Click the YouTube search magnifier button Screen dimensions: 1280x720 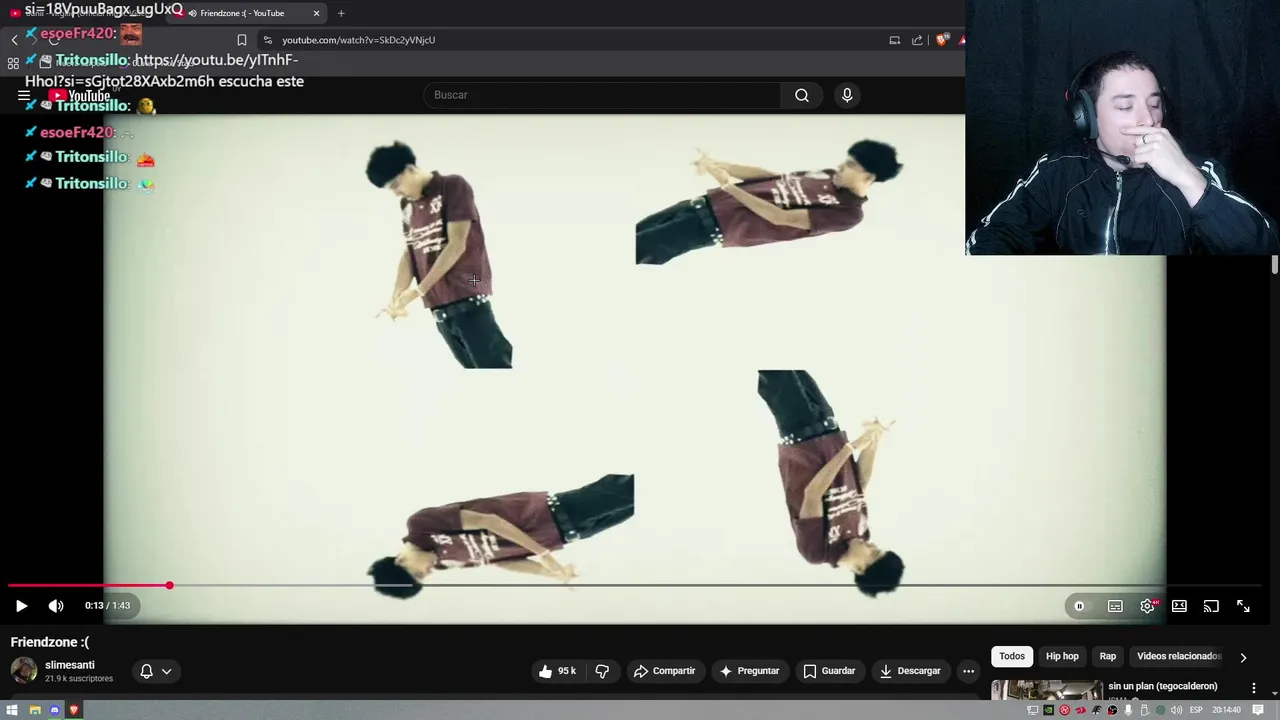802,95
